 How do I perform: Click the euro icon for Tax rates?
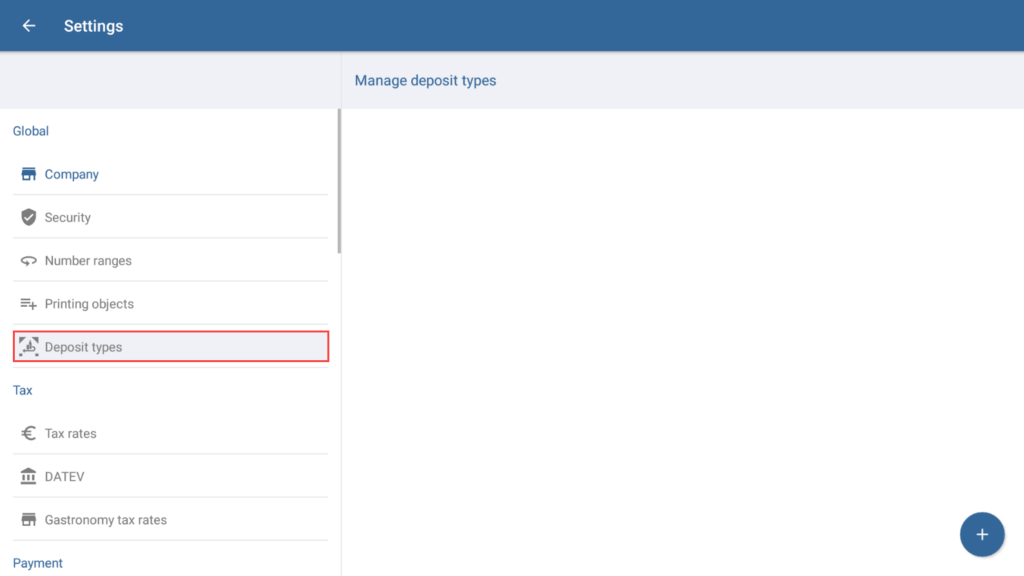(x=29, y=433)
